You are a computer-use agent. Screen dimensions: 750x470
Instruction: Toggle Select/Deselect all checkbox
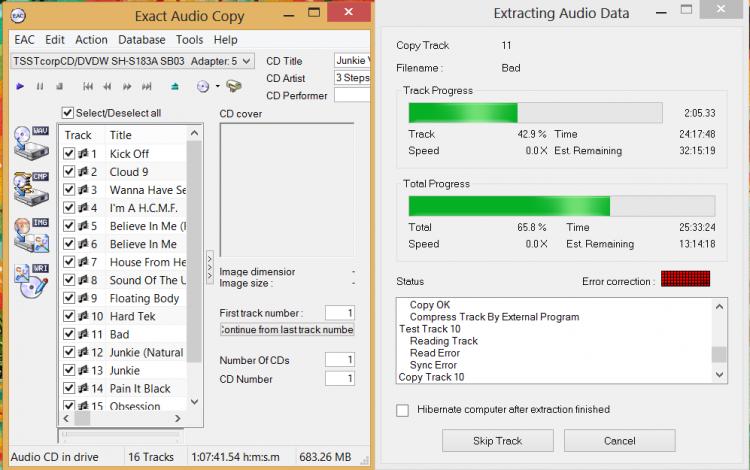coord(67,113)
